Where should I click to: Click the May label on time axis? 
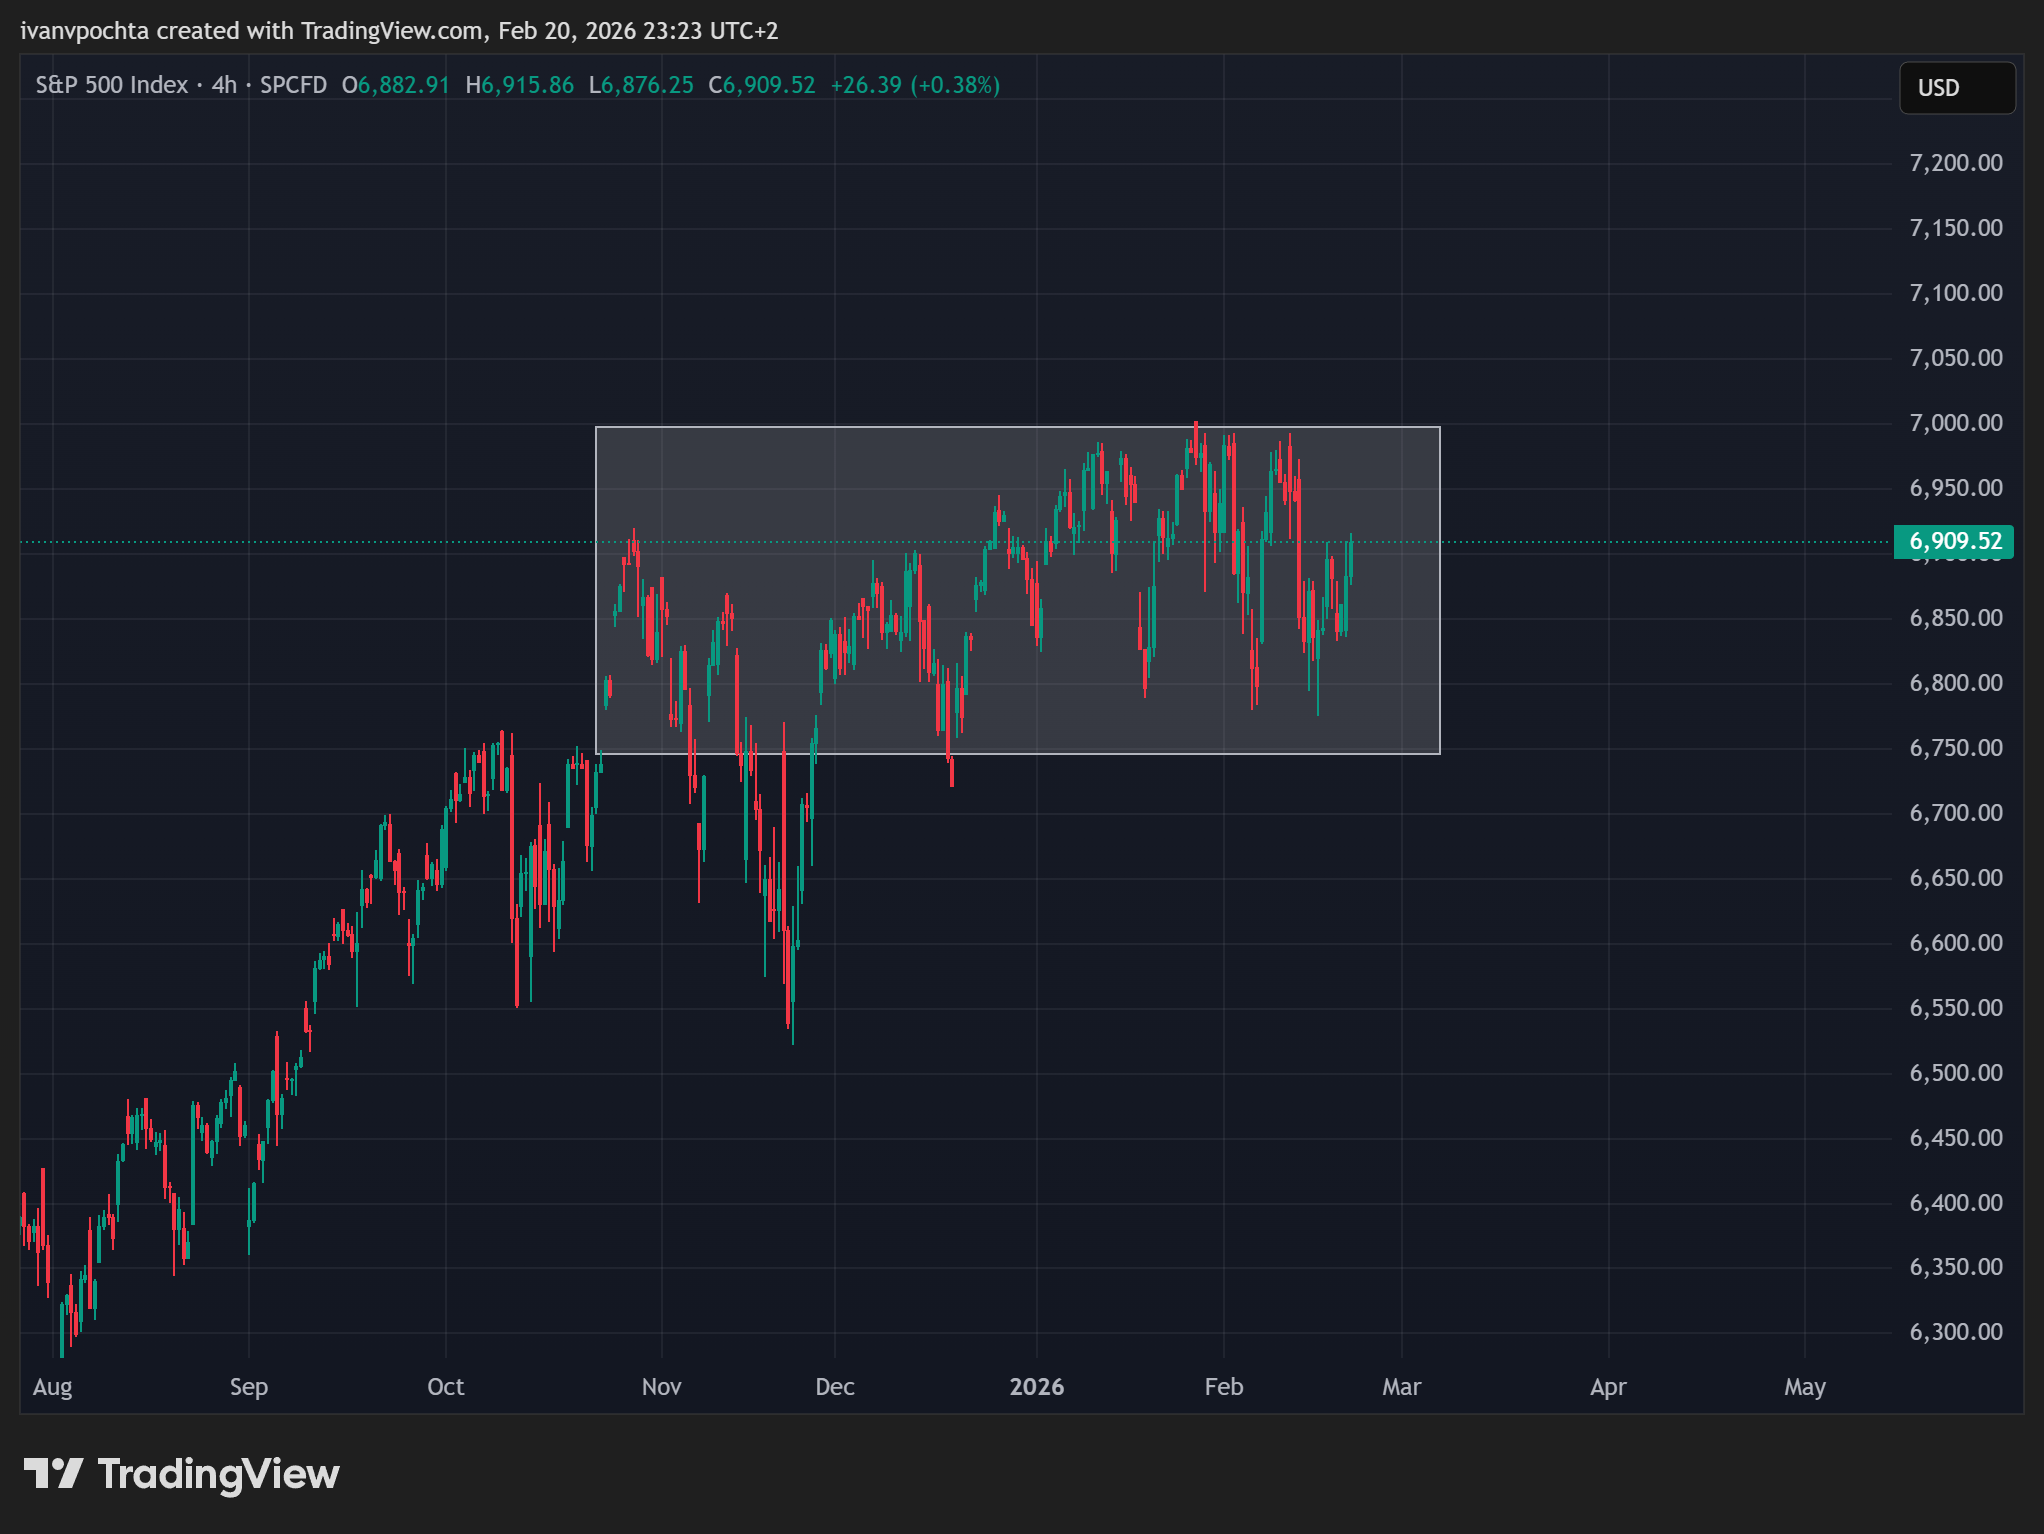1804,1387
